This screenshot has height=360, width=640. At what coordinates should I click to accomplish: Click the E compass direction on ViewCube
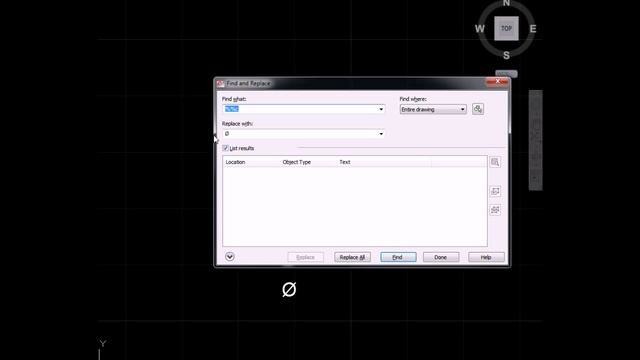tap(533, 29)
